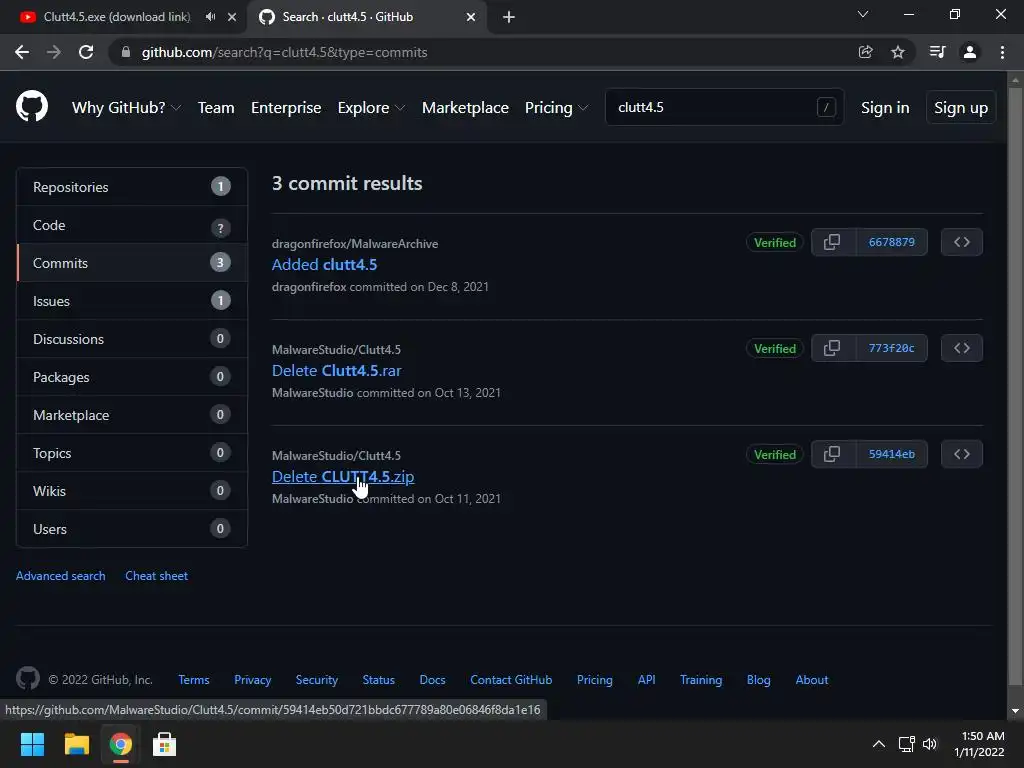Browse repository at commit 59414eb
The height and width of the screenshot is (768, 1024).
(961, 454)
